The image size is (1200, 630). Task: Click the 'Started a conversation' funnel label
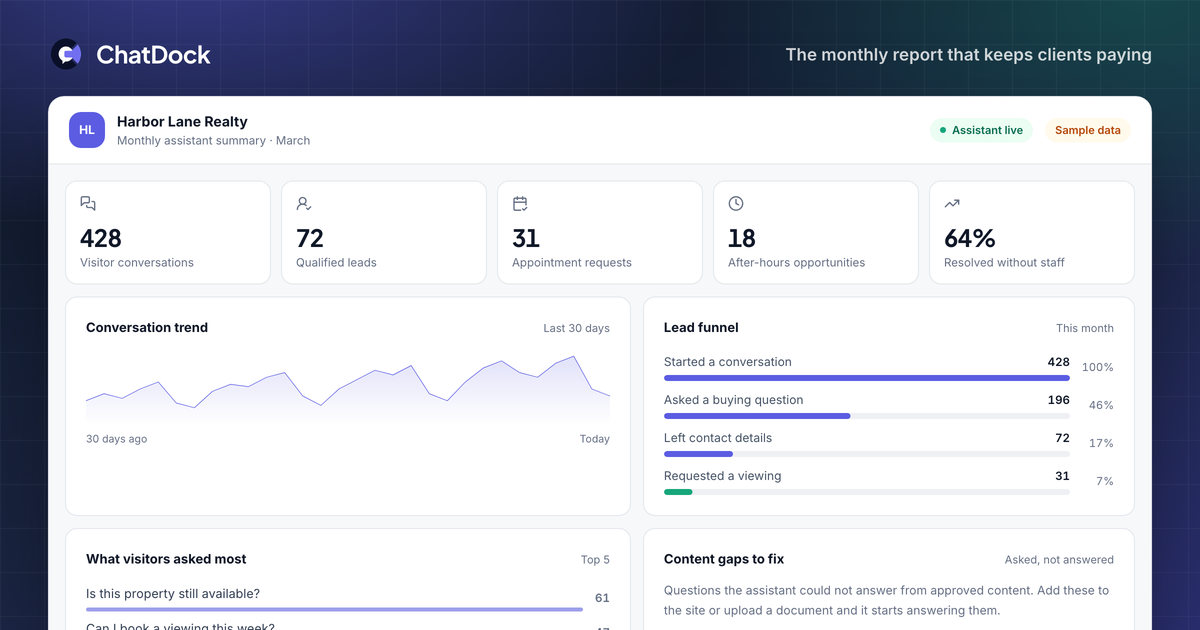coord(727,362)
